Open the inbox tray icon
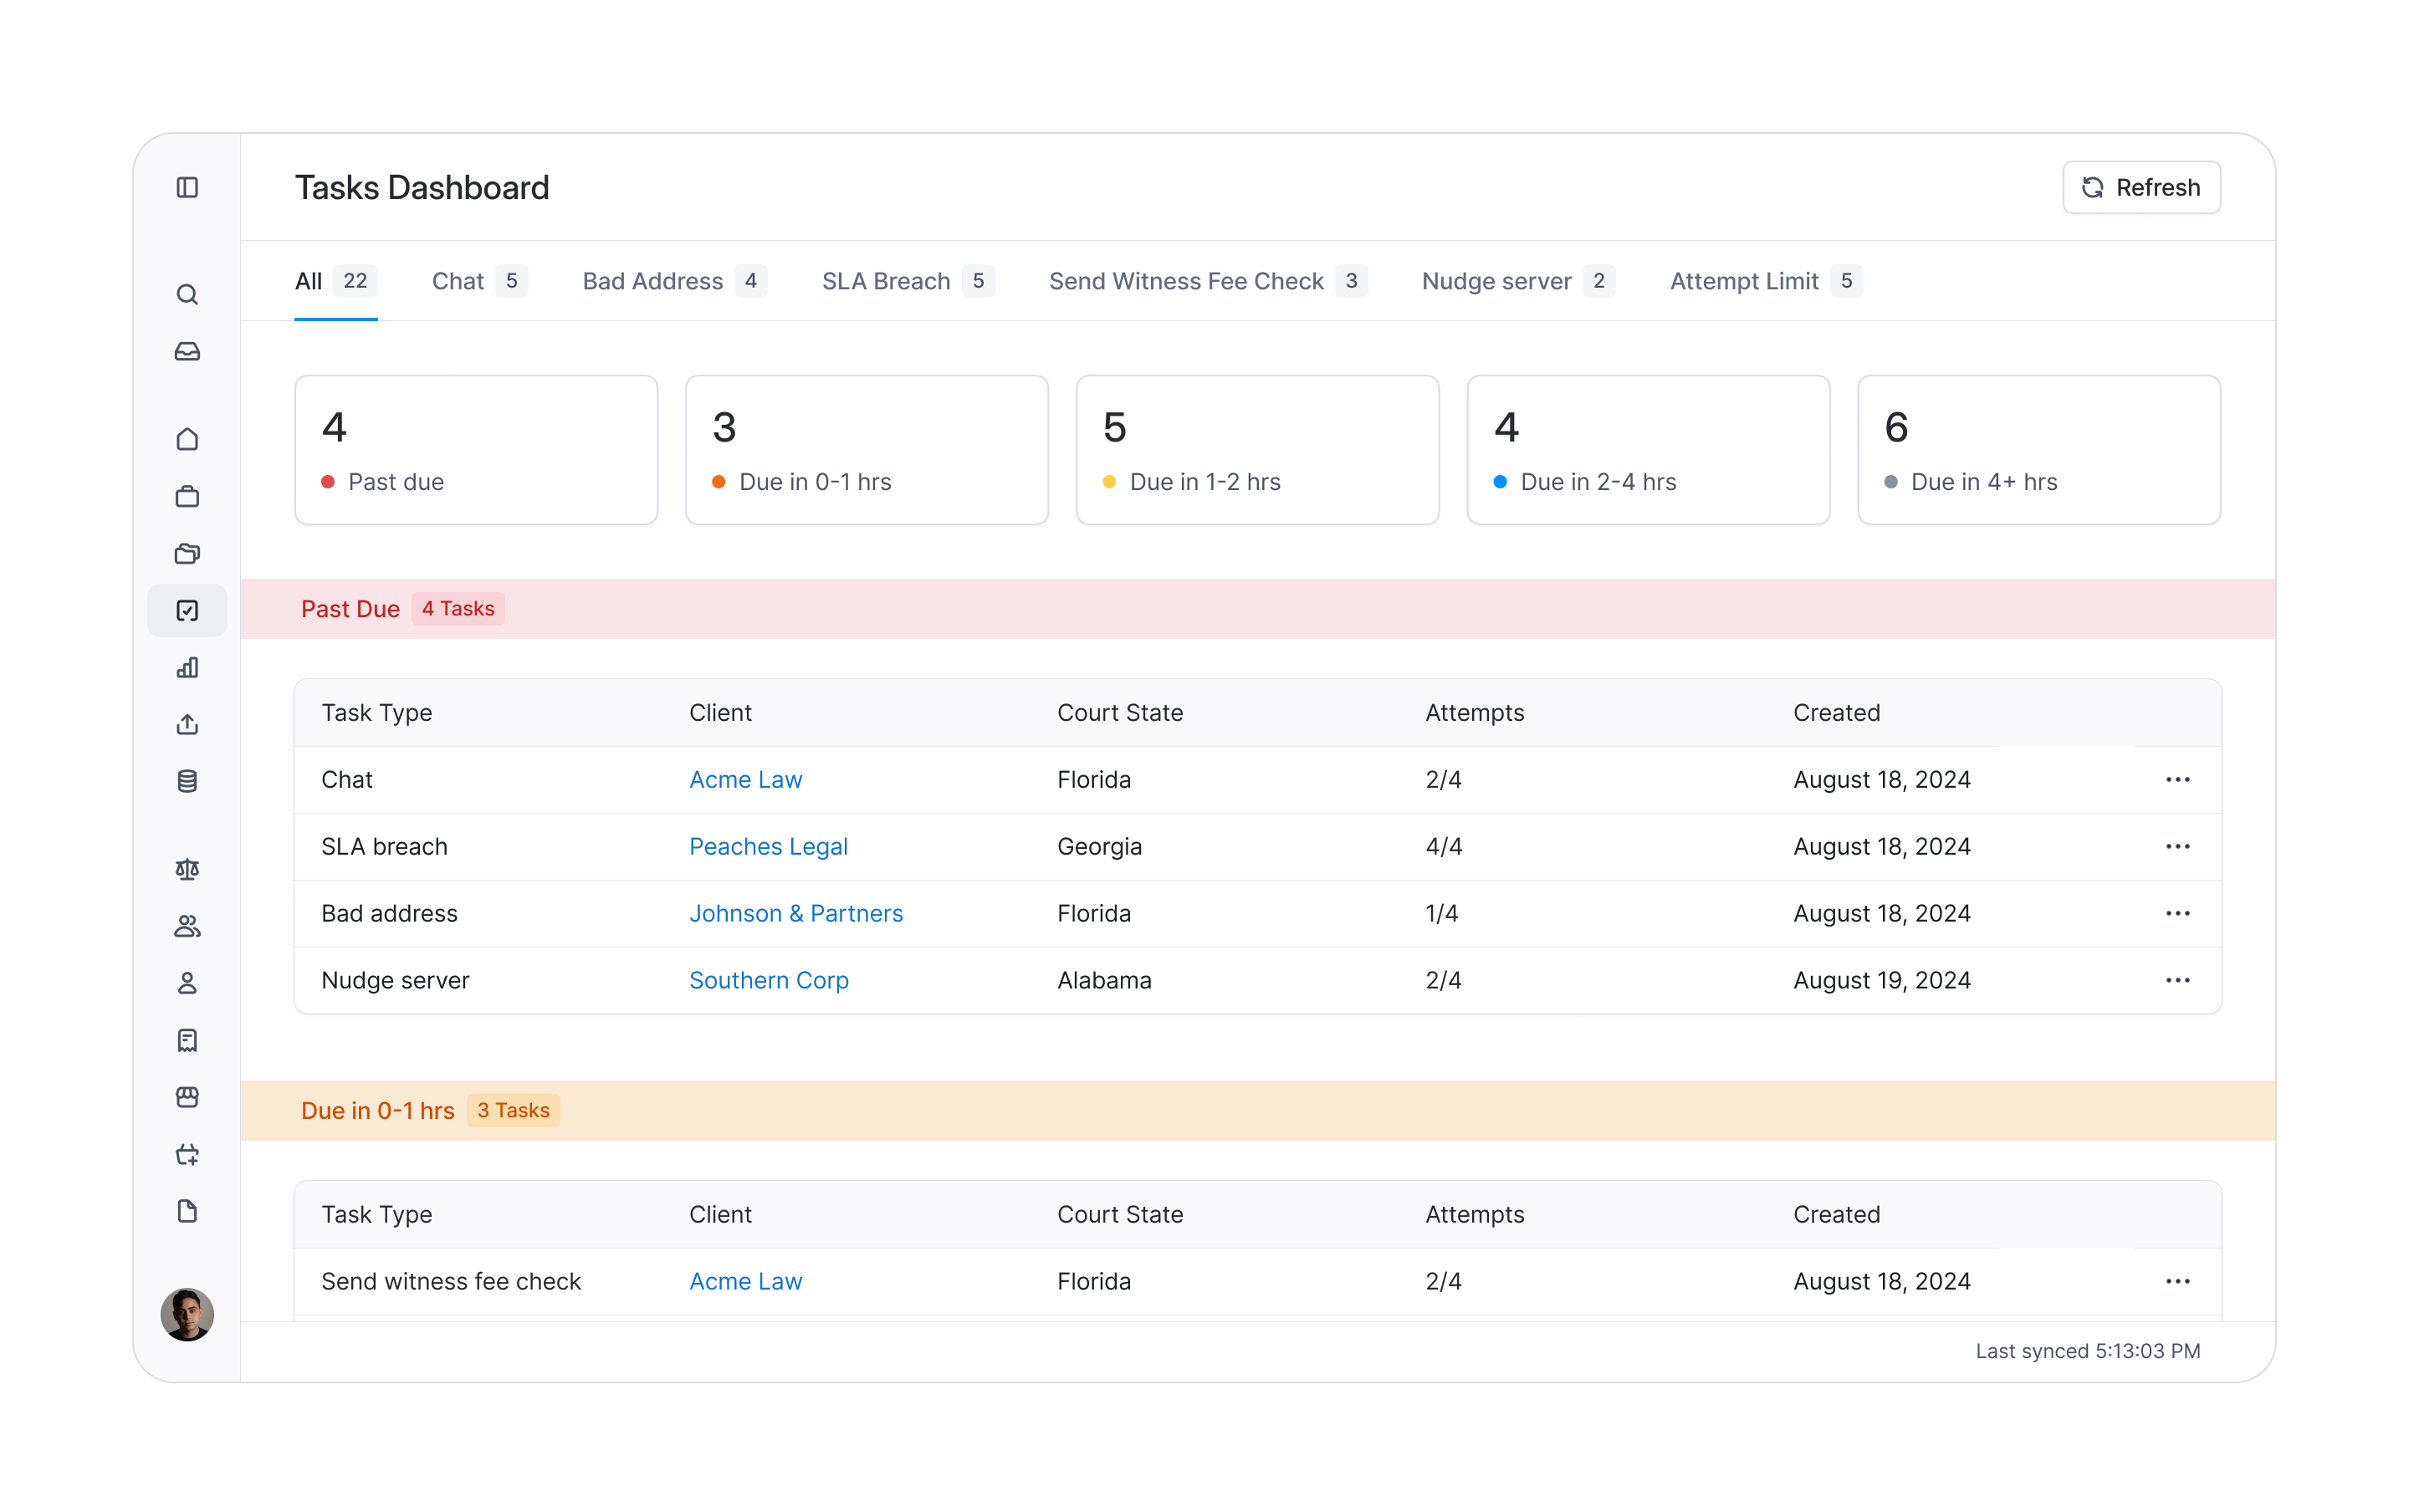This screenshot has width=2409, height=1512. tap(187, 351)
